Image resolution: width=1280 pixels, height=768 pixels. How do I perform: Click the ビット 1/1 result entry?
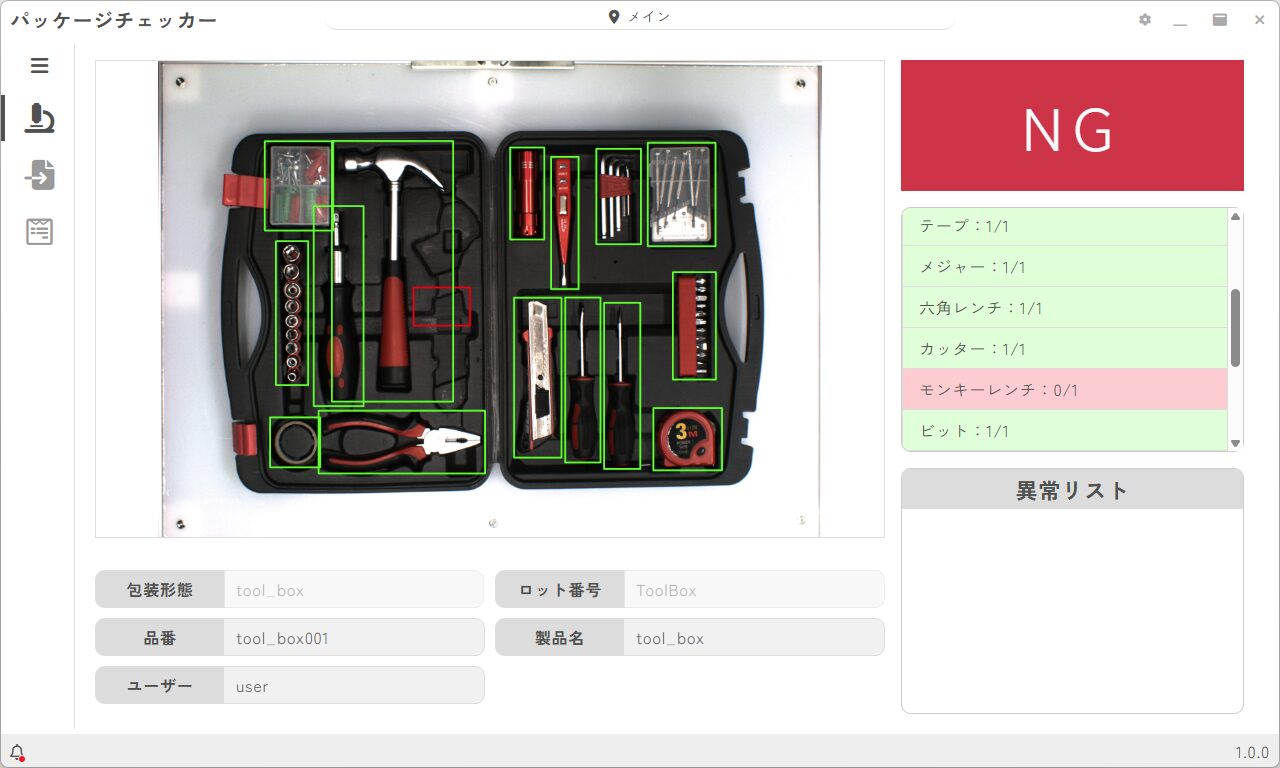click(1064, 430)
